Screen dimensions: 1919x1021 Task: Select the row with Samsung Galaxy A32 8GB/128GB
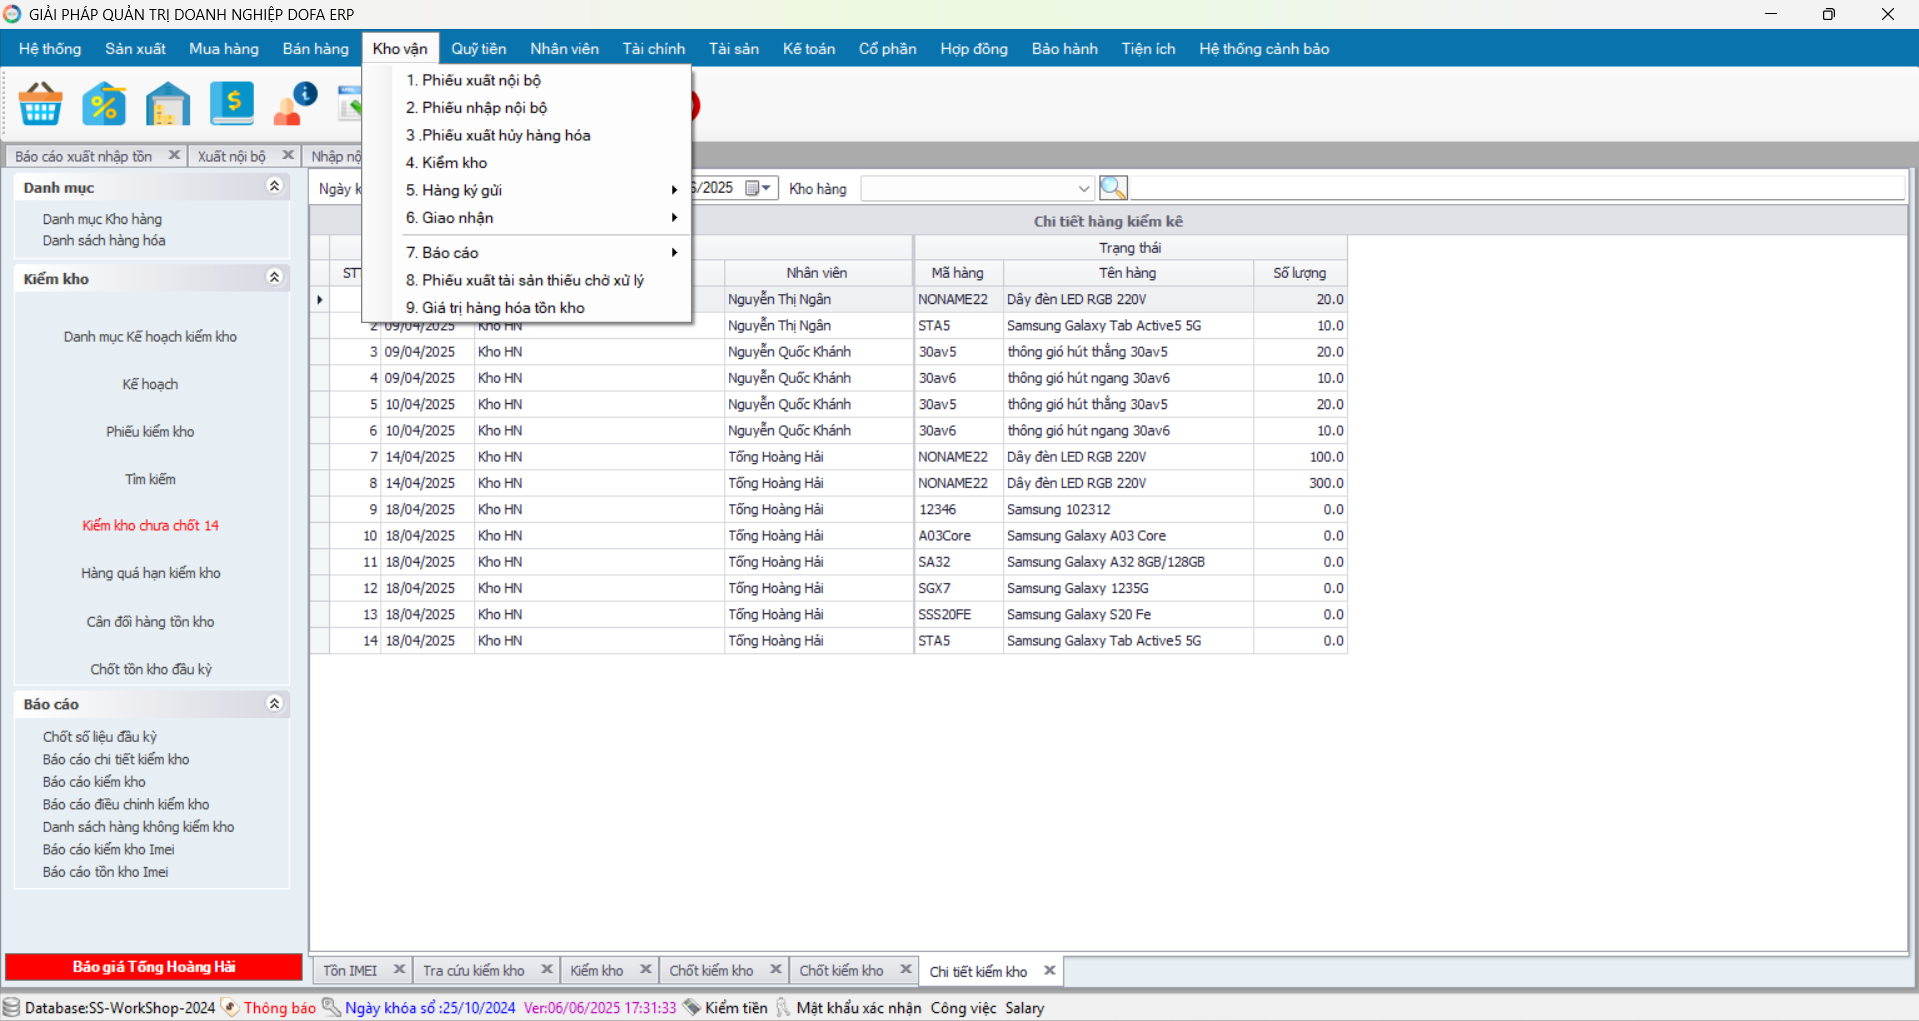828,562
